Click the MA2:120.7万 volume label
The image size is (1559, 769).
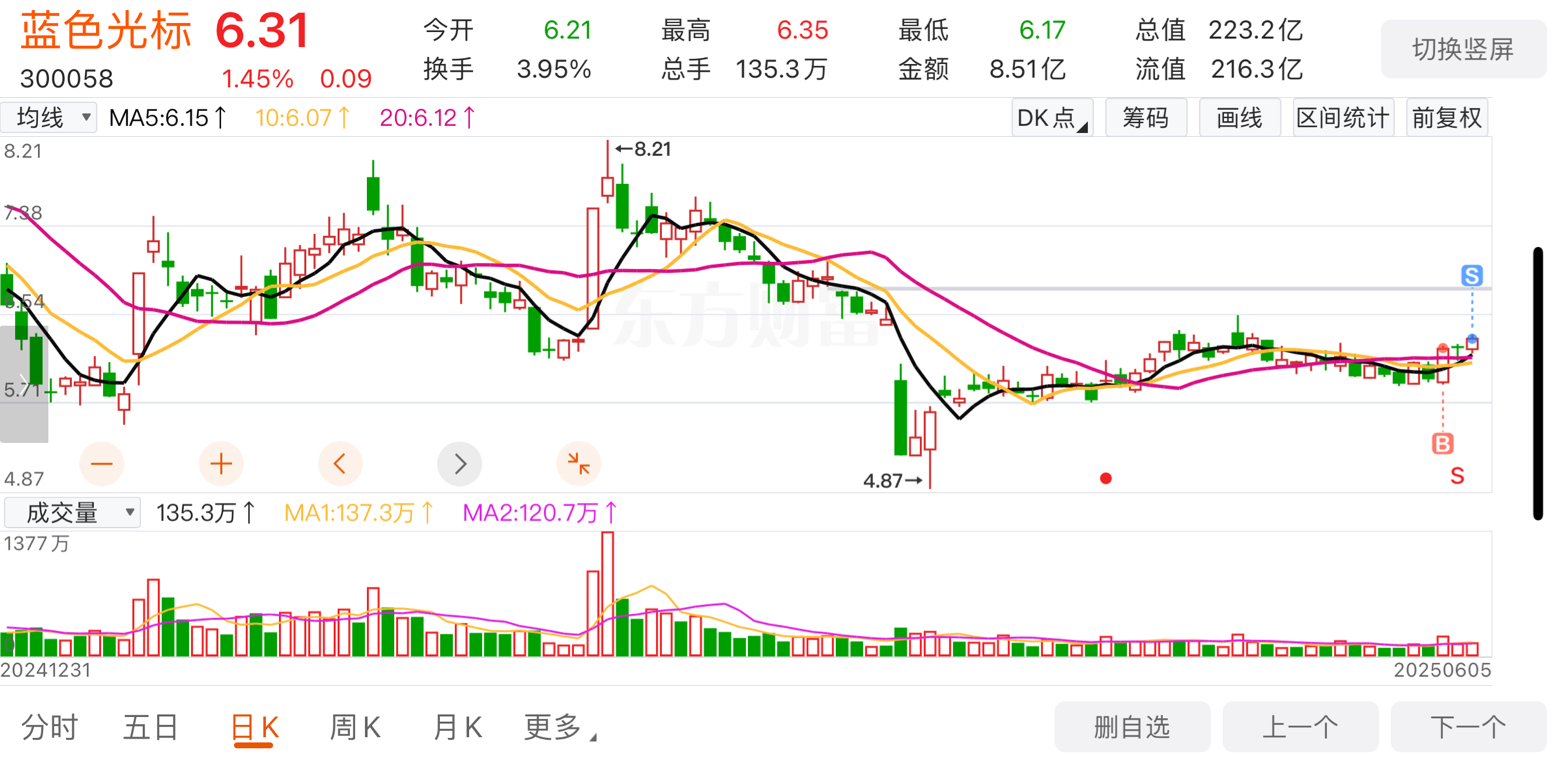coord(541,513)
